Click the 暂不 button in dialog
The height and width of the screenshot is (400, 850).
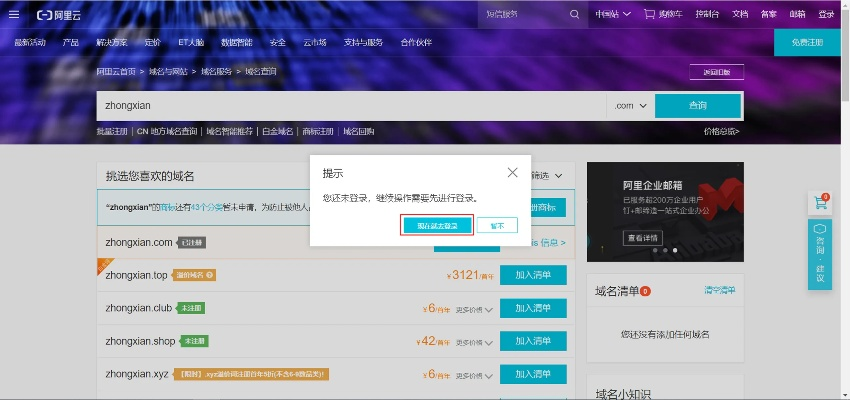497,225
